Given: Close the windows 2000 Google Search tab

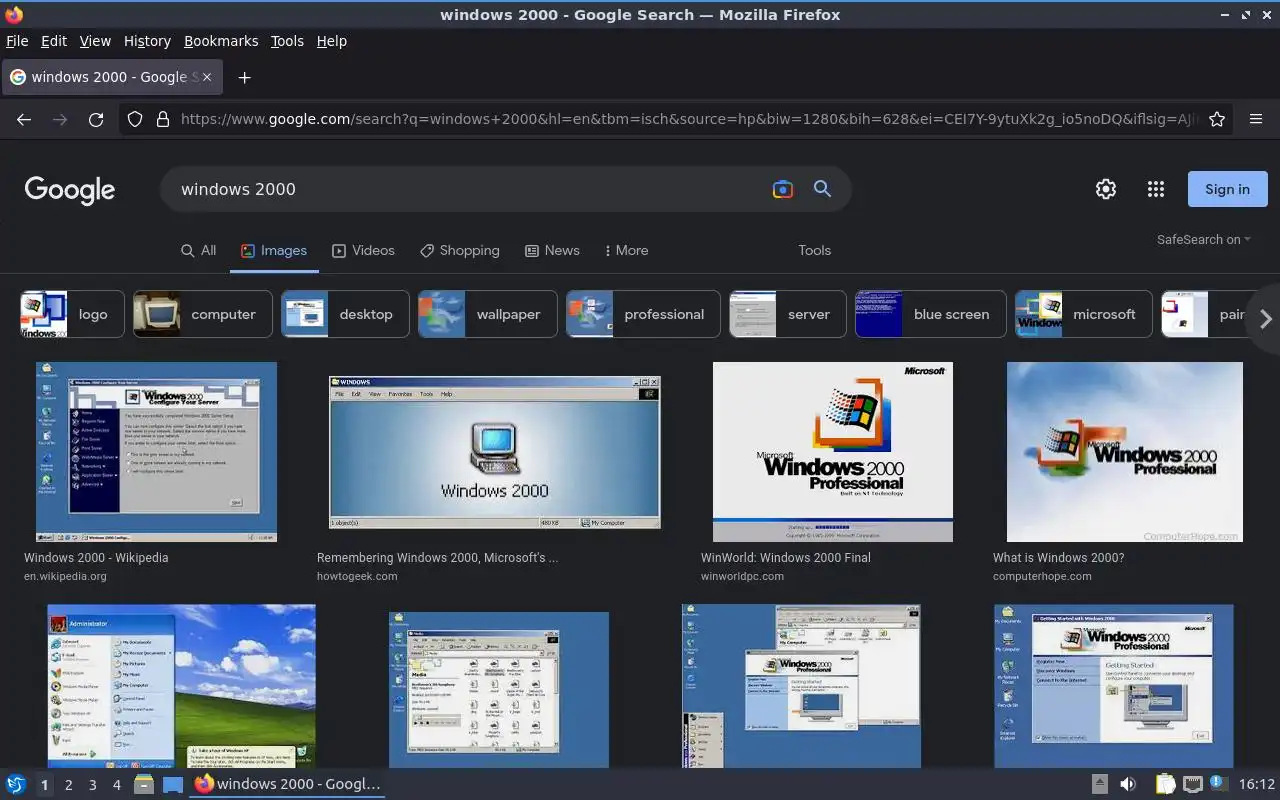Looking at the screenshot, I should pyautogui.click(x=206, y=77).
